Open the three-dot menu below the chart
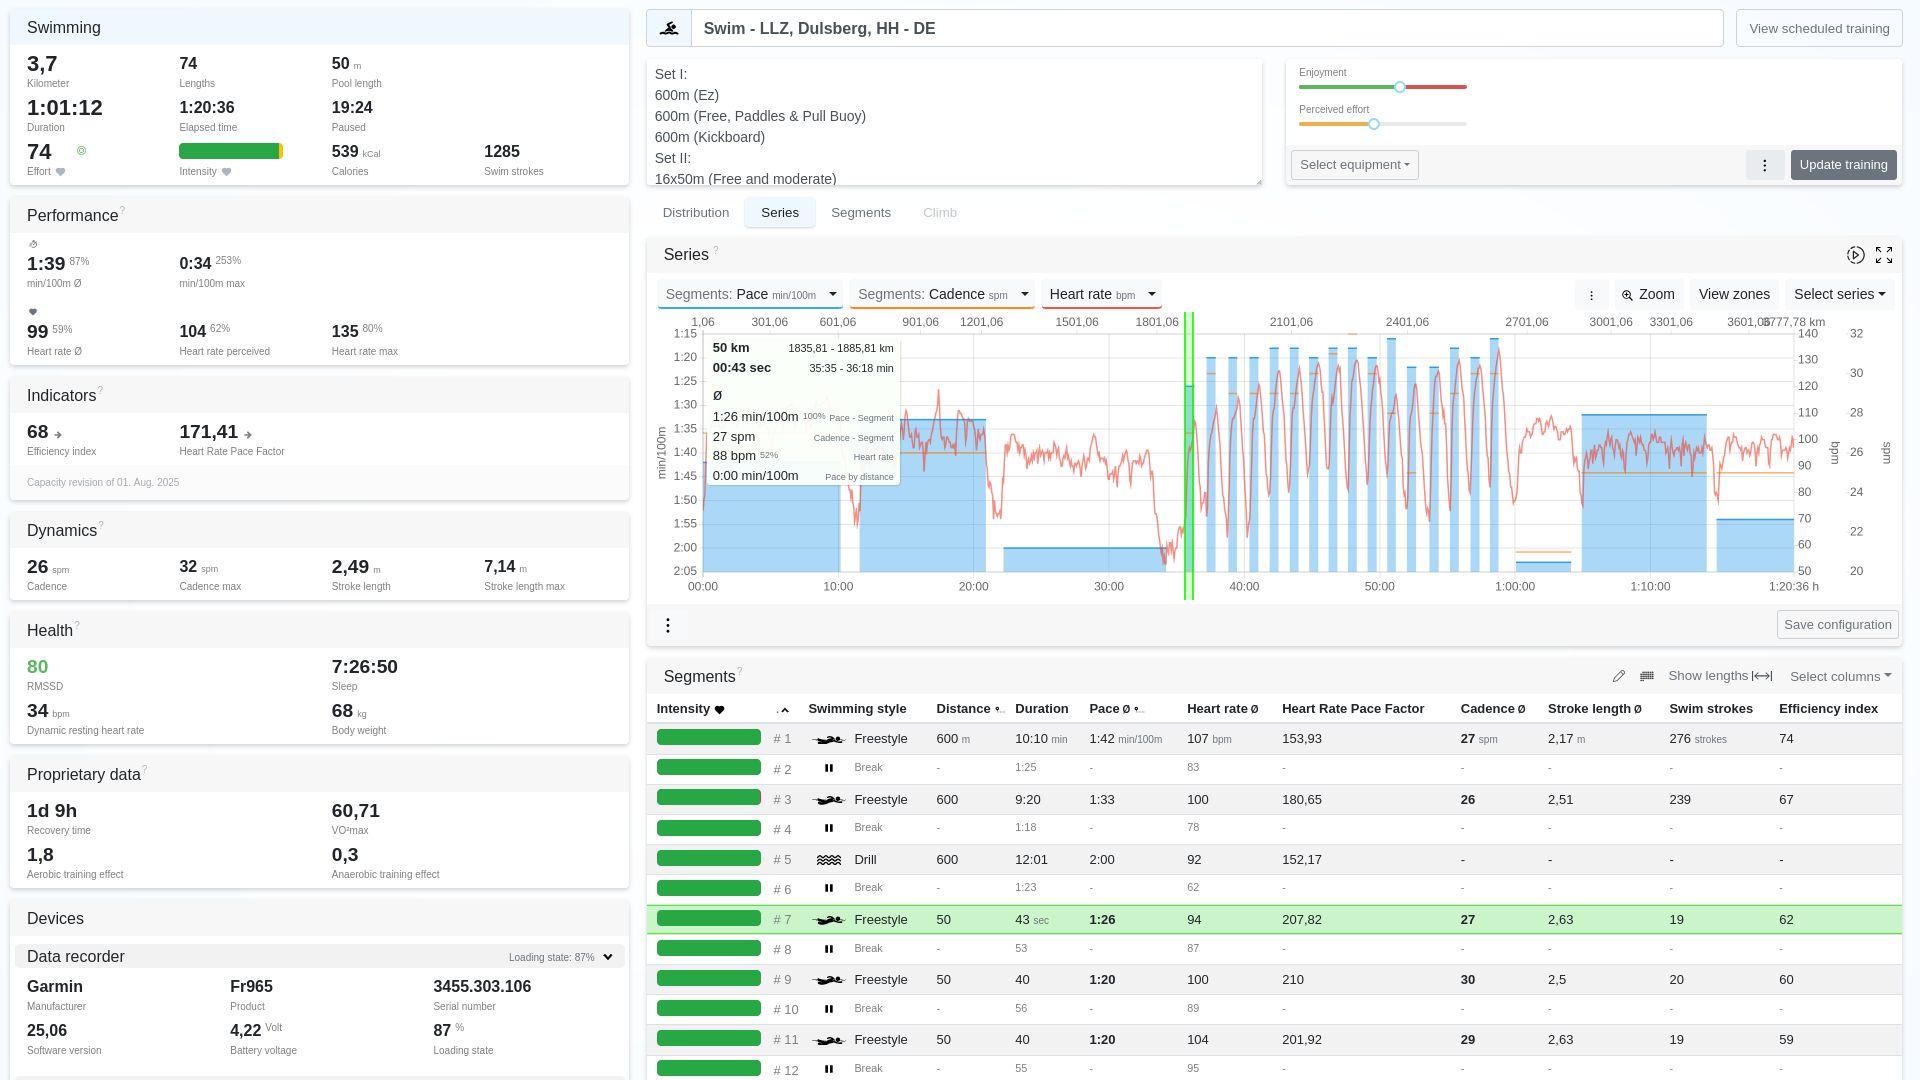 pyautogui.click(x=668, y=625)
